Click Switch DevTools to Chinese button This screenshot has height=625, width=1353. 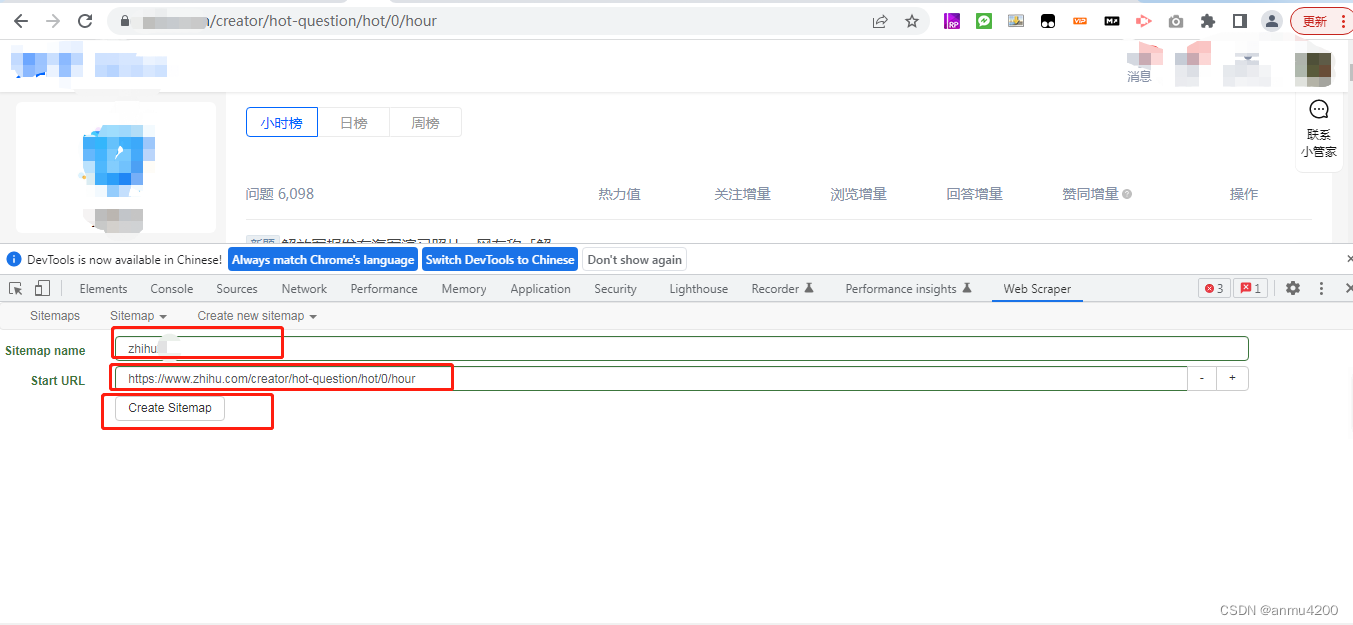(x=500, y=260)
